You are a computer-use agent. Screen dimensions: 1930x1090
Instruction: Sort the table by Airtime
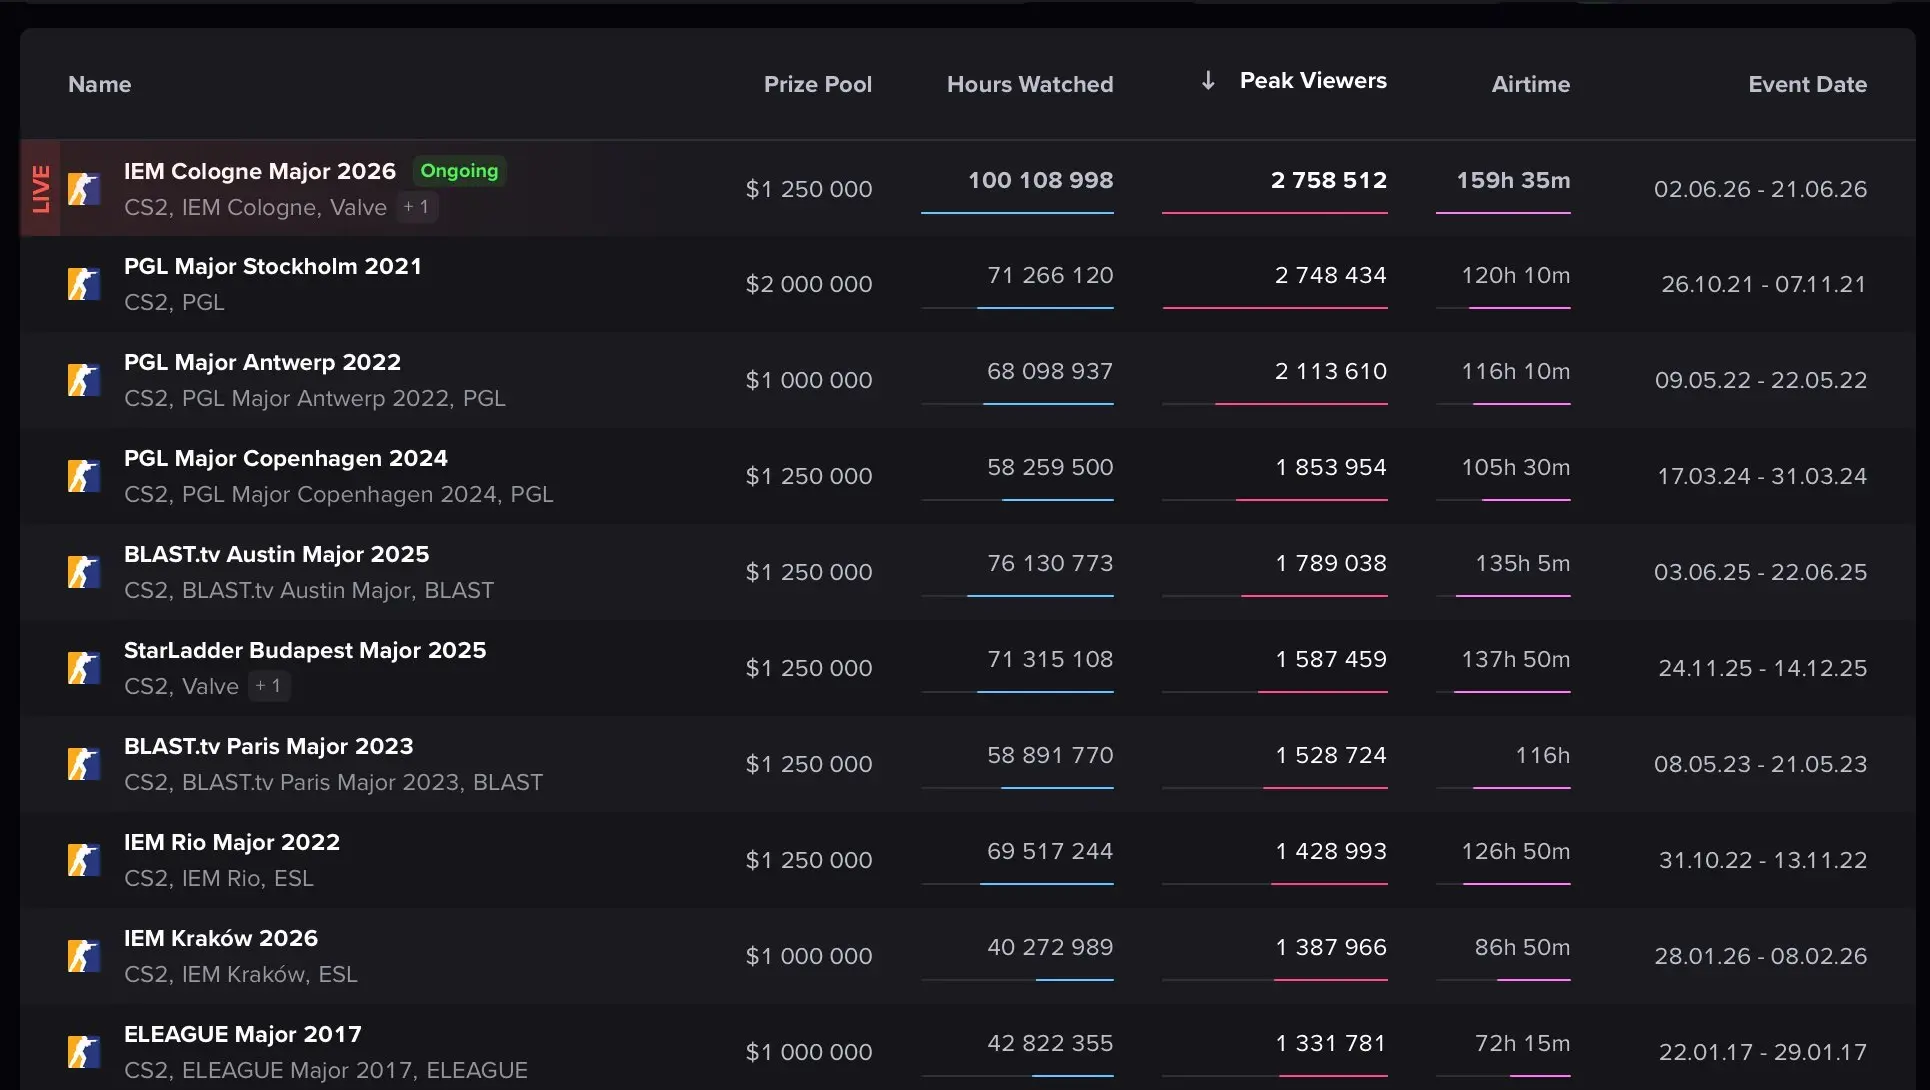[1531, 85]
